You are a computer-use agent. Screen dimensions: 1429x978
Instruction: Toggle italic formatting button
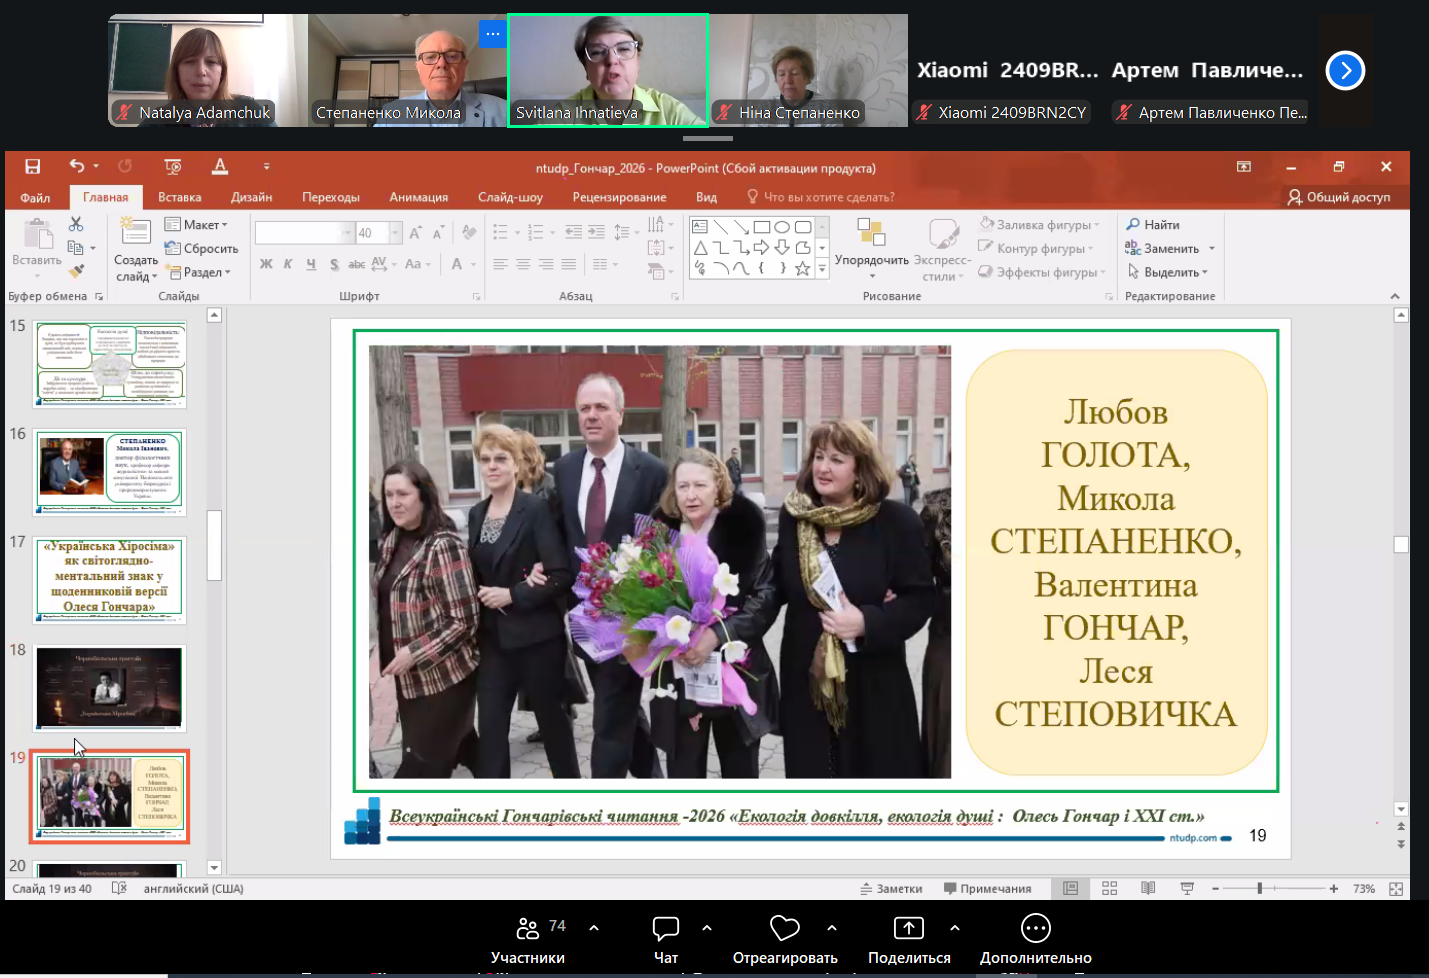point(288,264)
